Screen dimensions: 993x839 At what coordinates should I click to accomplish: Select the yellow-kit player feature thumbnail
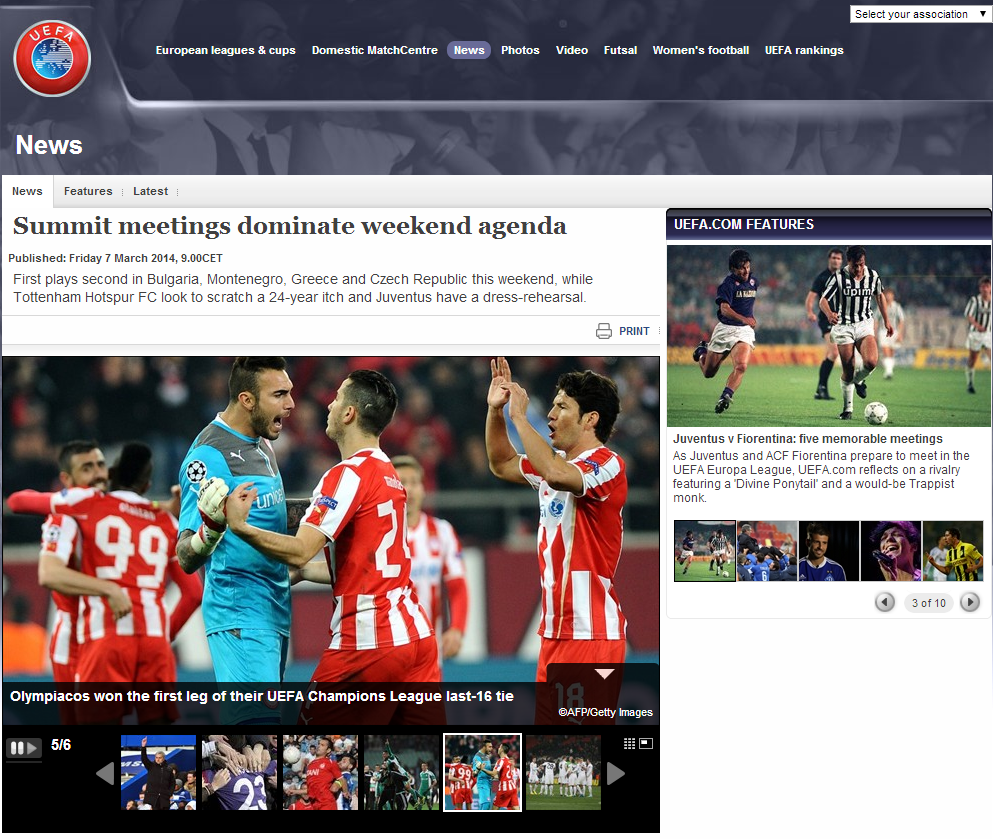pos(953,551)
